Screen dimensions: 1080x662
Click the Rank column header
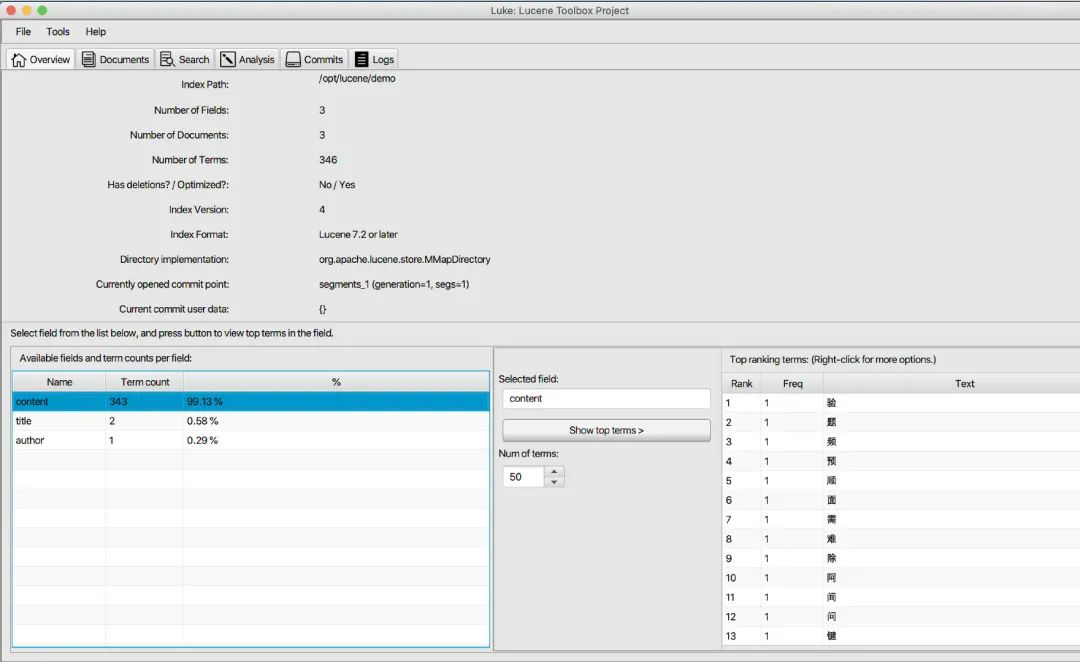[741, 384]
